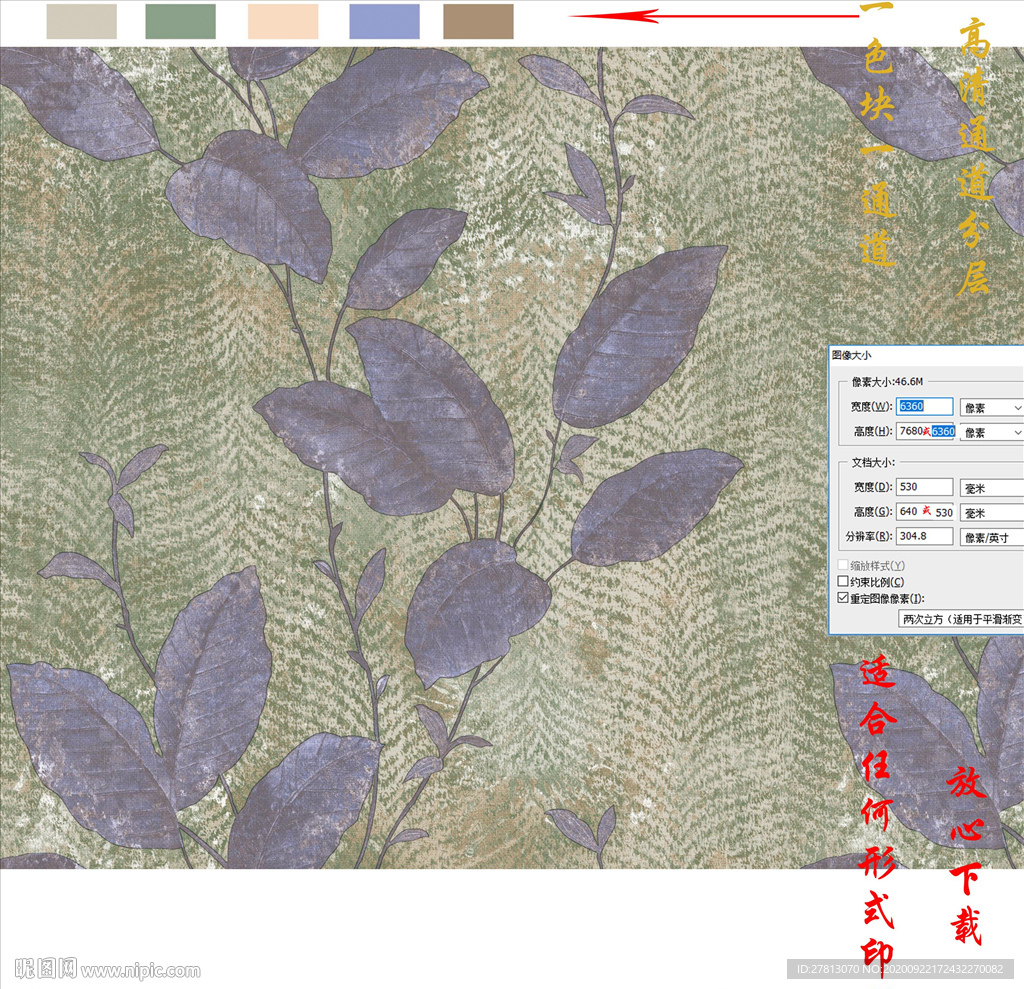Enable the 约束比例 checkbox
Screen dimensions: 1024x989
click(x=843, y=581)
